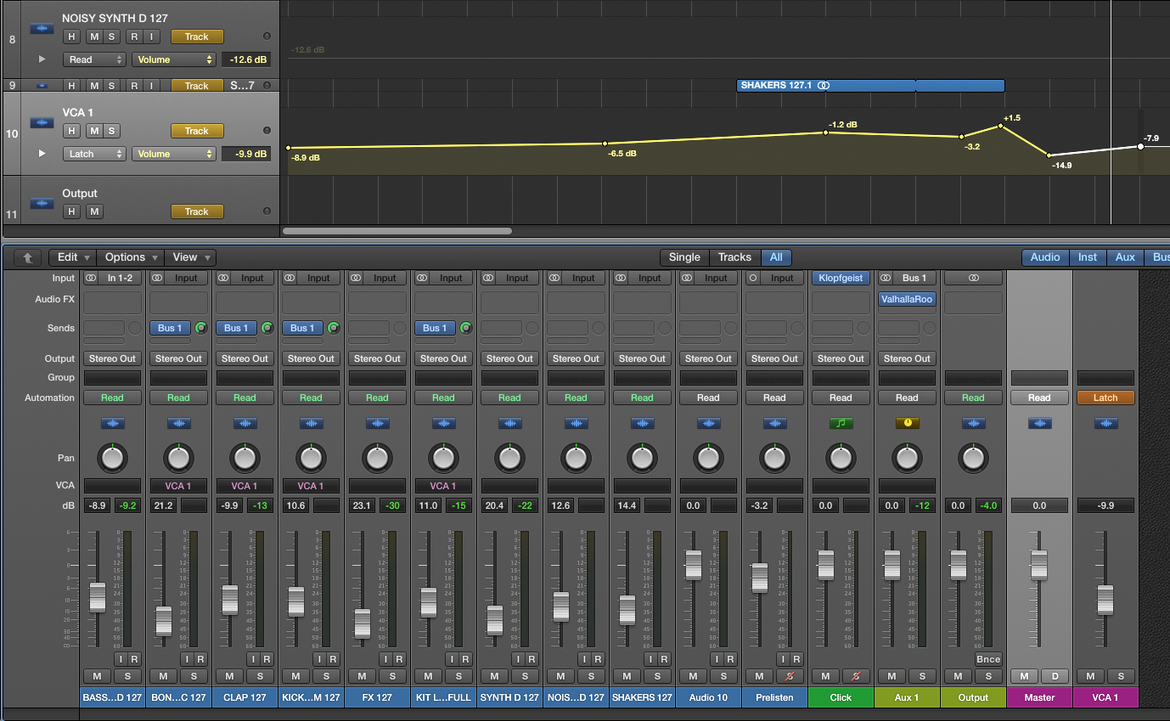Click the BASS D 127 channel waveform icon
This screenshot has height=721, width=1170.
(113, 423)
